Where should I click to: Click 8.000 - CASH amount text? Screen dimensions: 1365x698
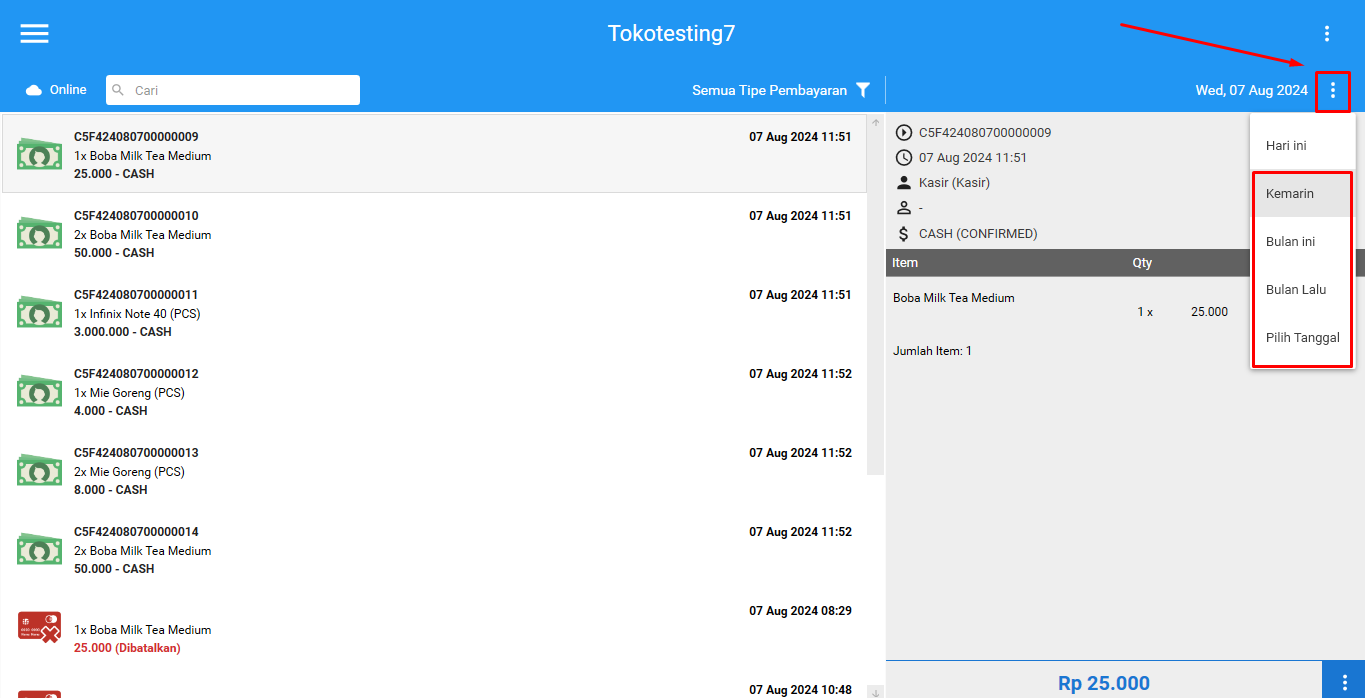click(x=111, y=490)
